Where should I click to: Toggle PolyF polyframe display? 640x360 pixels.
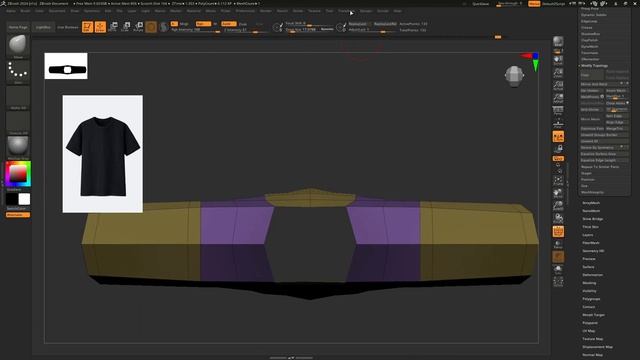coord(558,231)
